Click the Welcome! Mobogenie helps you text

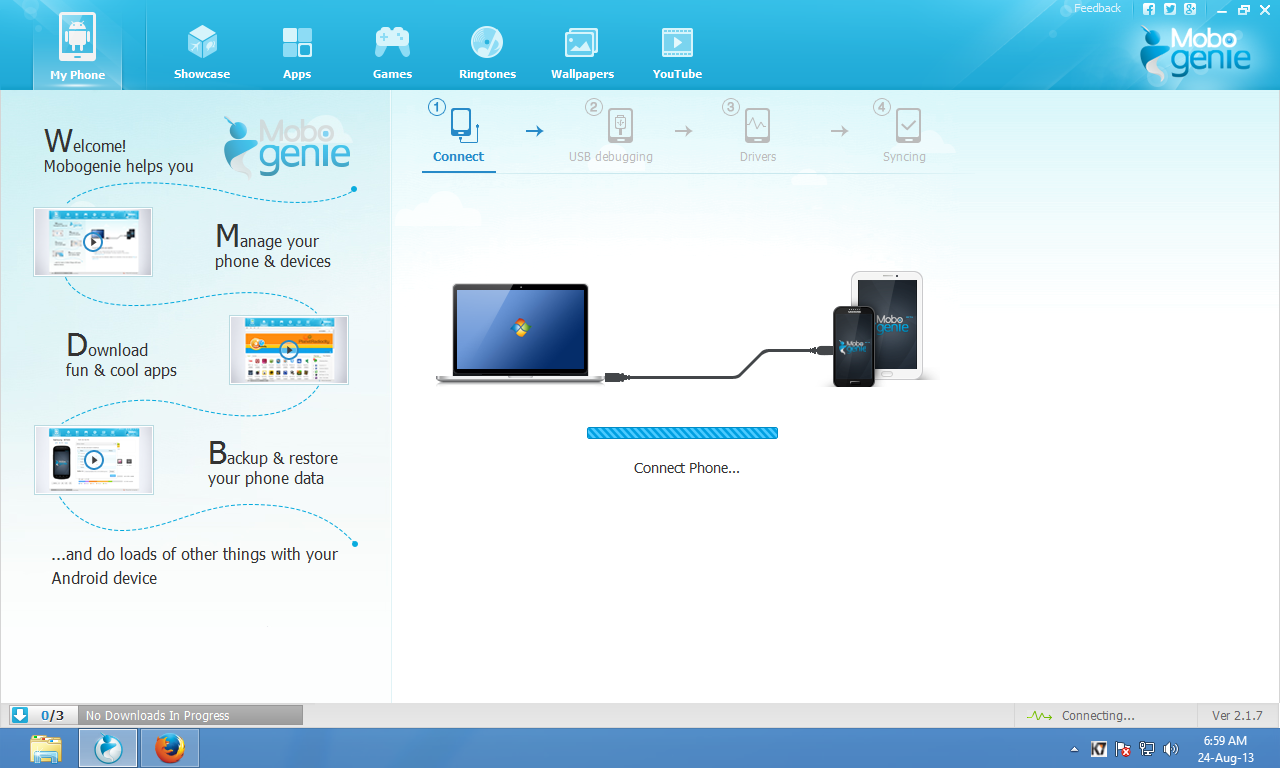[x=118, y=151]
